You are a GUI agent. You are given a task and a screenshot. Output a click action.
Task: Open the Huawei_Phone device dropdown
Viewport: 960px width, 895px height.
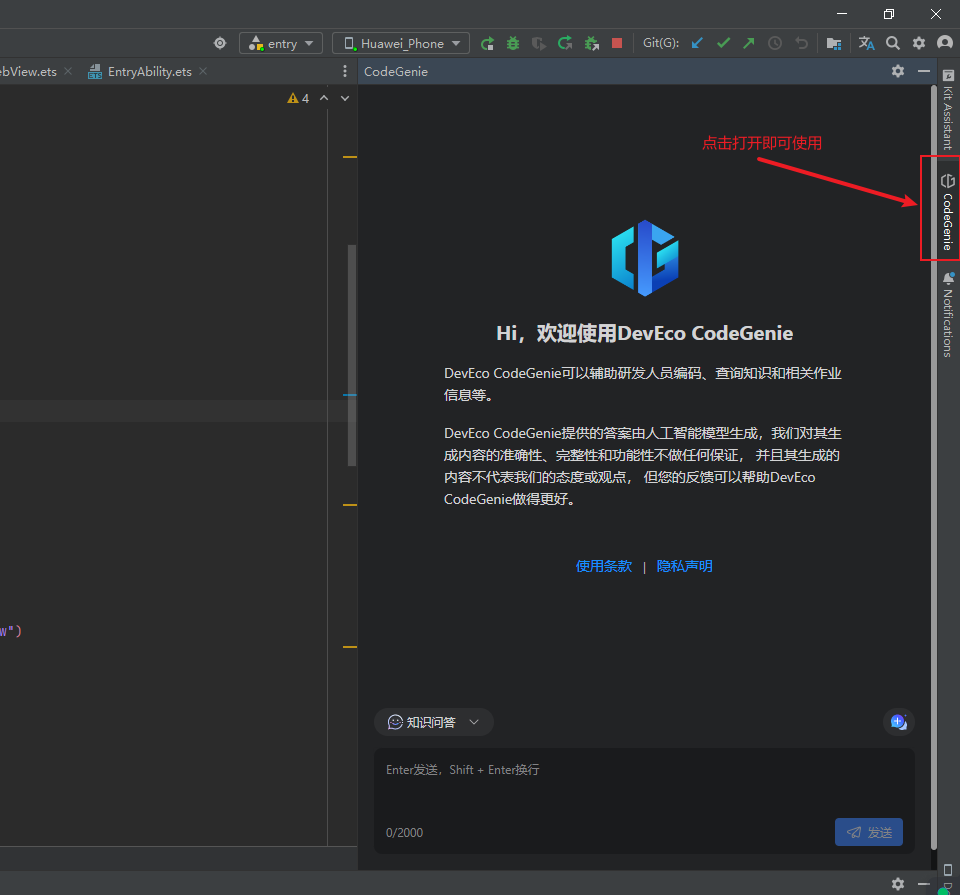coord(401,43)
